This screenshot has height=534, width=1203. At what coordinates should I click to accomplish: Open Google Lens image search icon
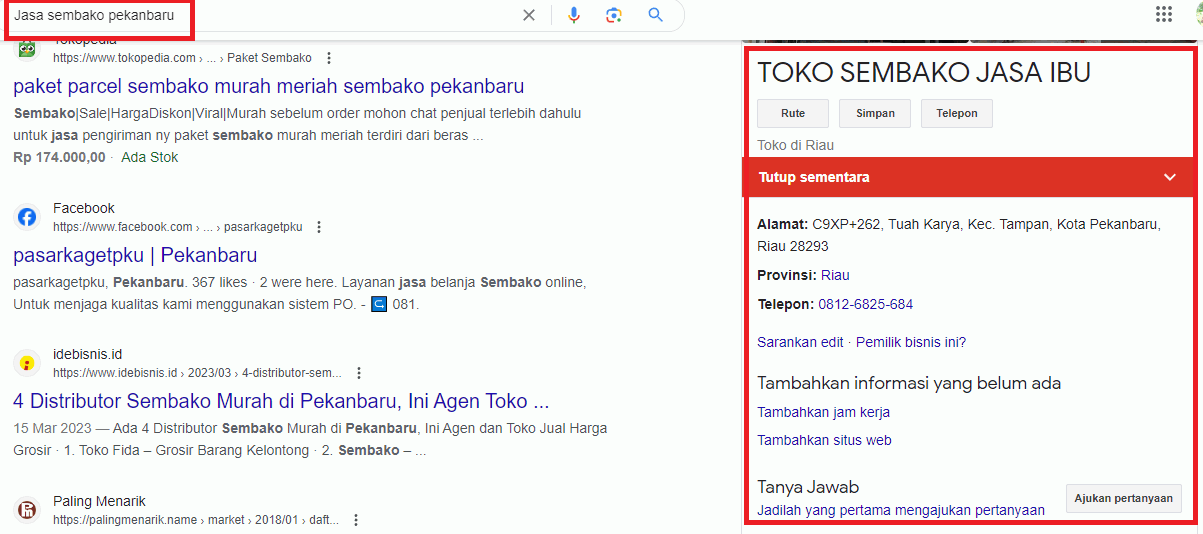pos(614,15)
